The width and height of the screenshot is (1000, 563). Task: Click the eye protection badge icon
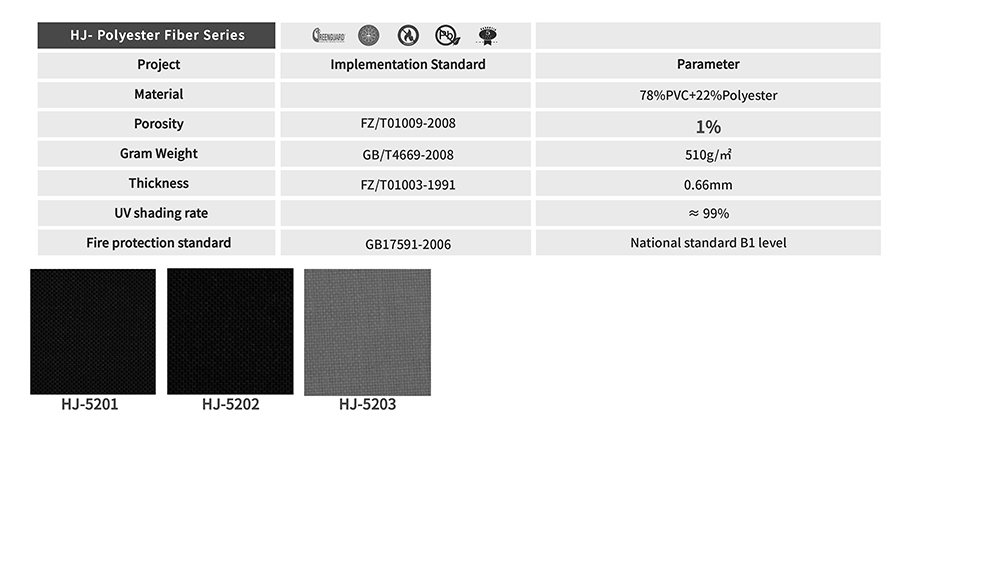tap(487, 36)
